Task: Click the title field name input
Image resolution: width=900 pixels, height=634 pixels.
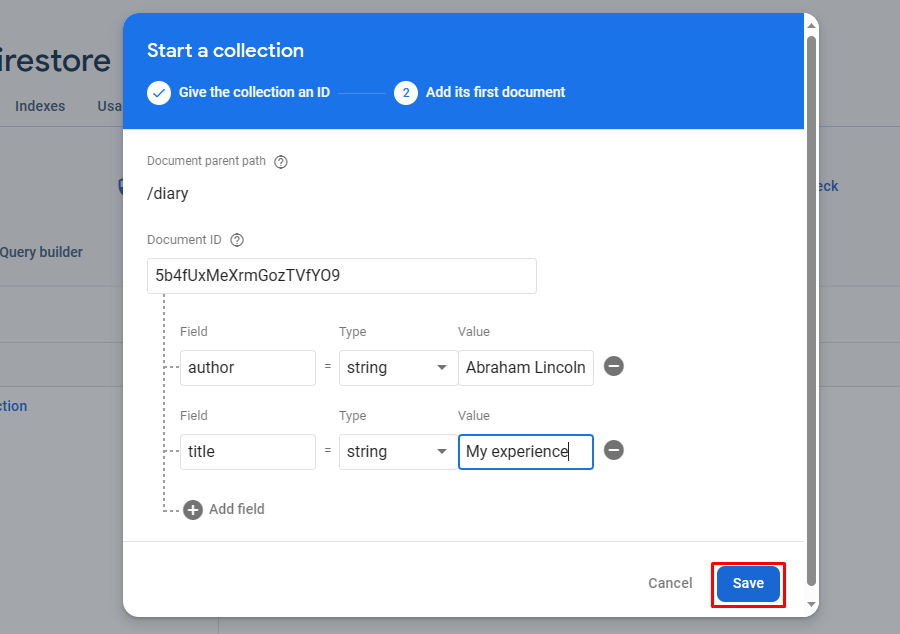Action: point(247,452)
